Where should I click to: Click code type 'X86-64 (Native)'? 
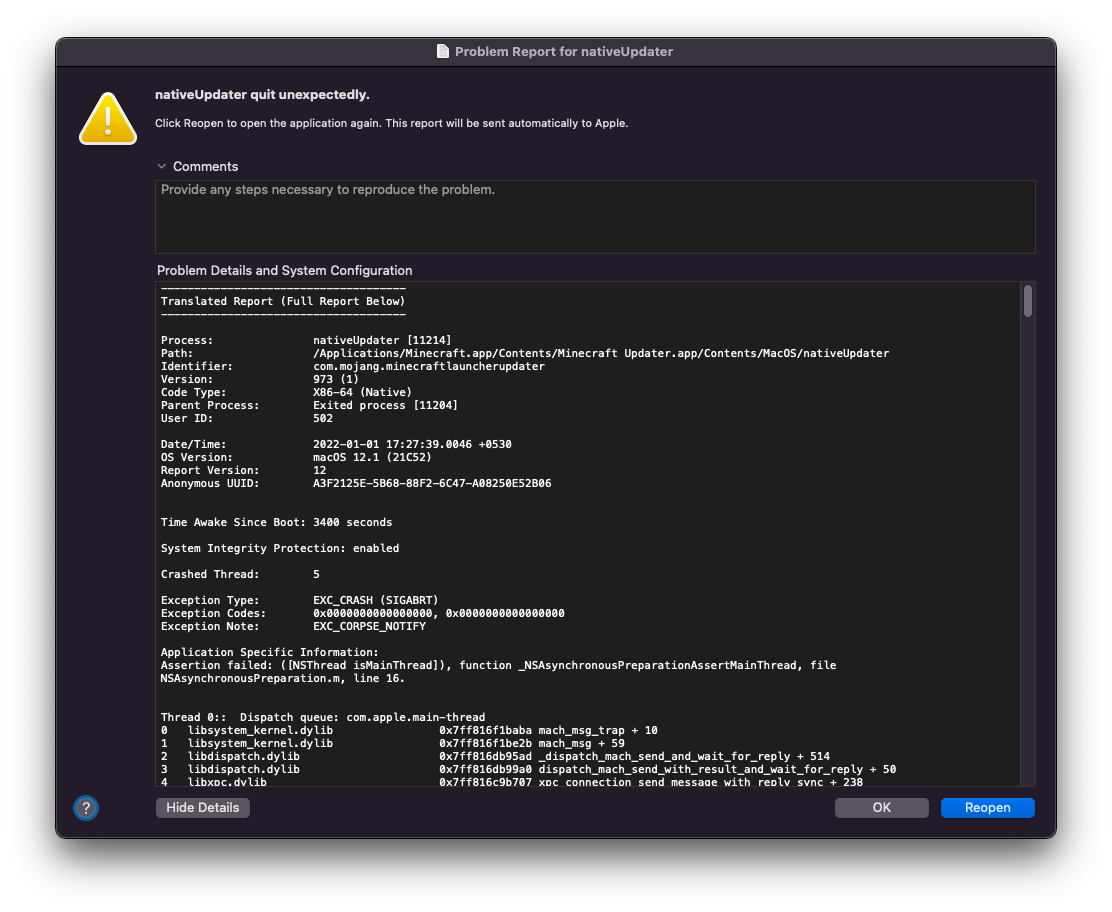(x=362, y=392)
